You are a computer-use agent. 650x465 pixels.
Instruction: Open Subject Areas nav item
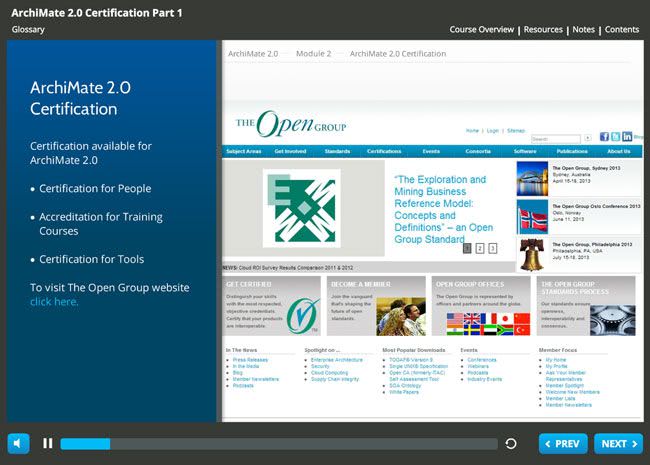pyautogui.click(x=244, y=151)
